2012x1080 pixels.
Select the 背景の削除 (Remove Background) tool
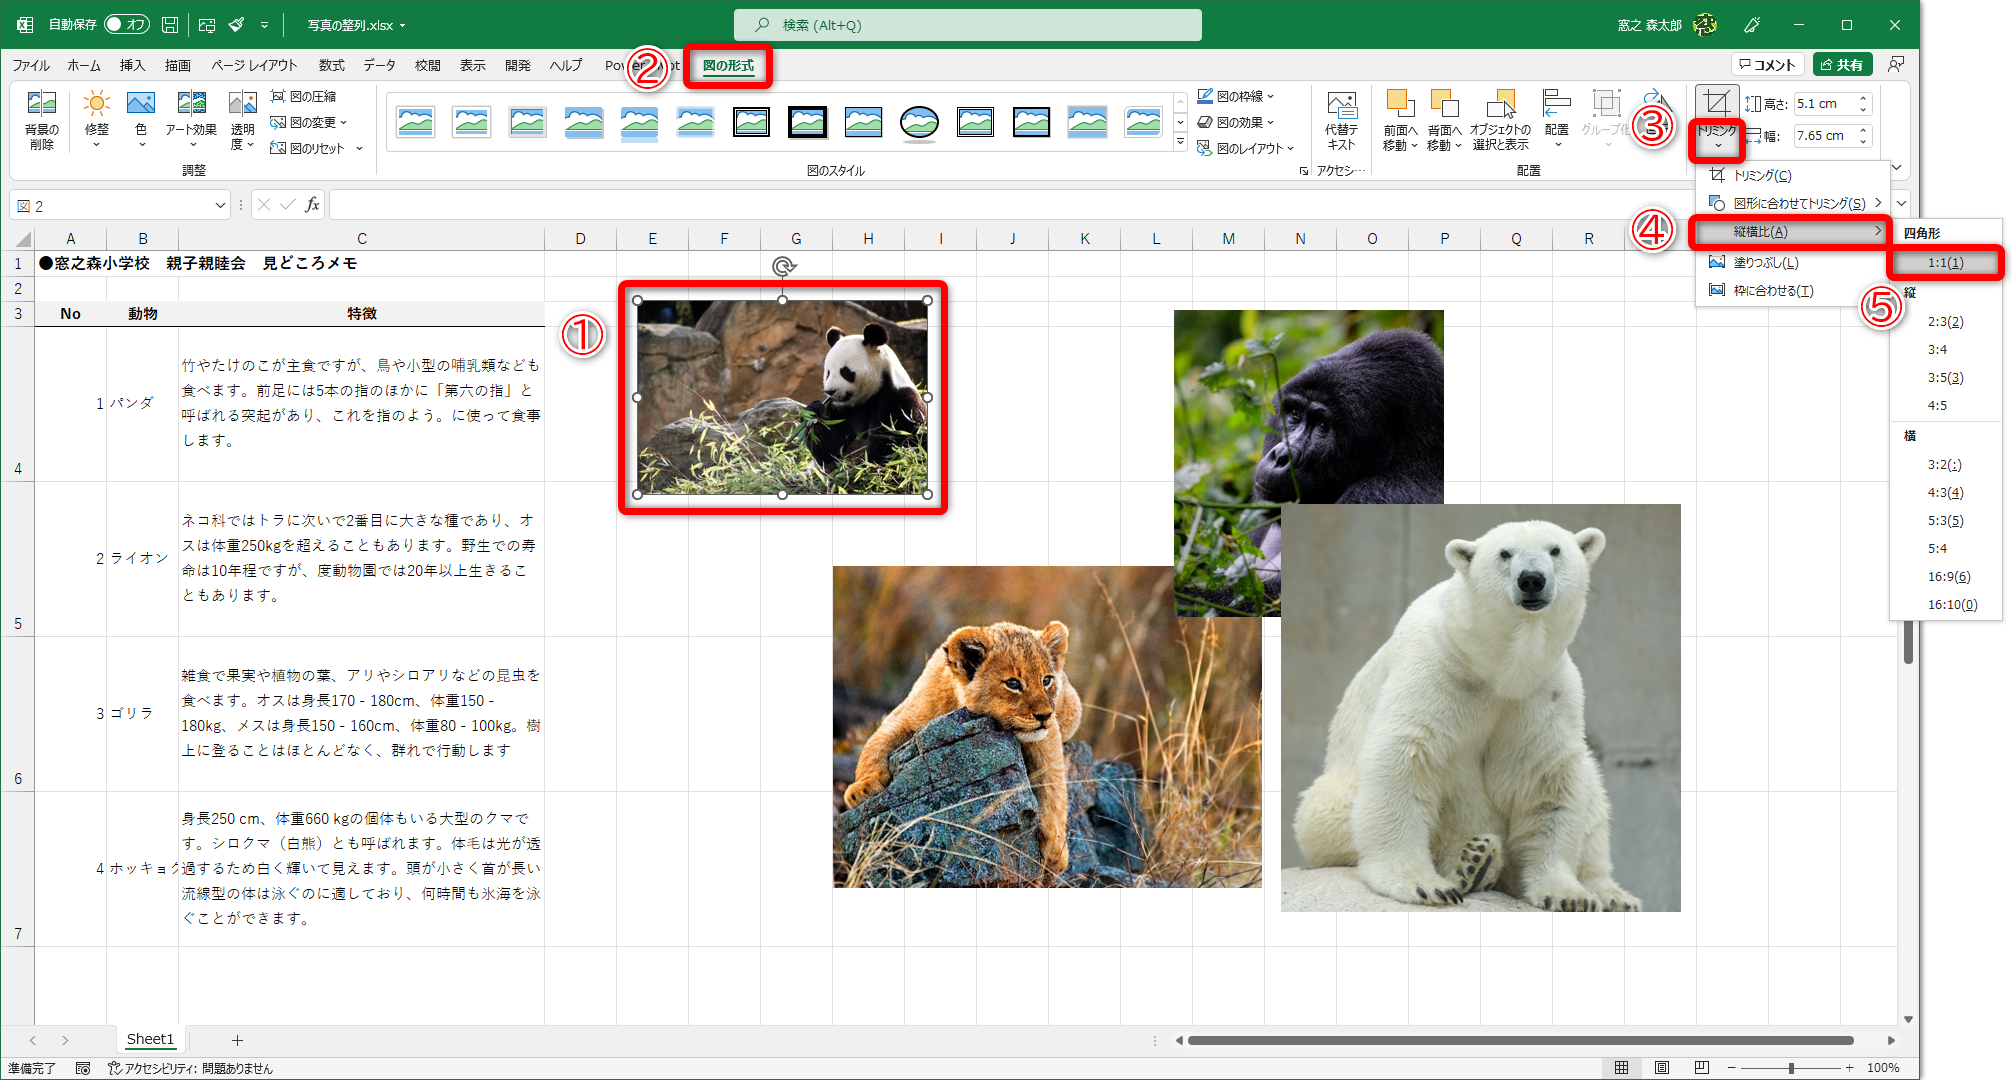click(42, 120)
